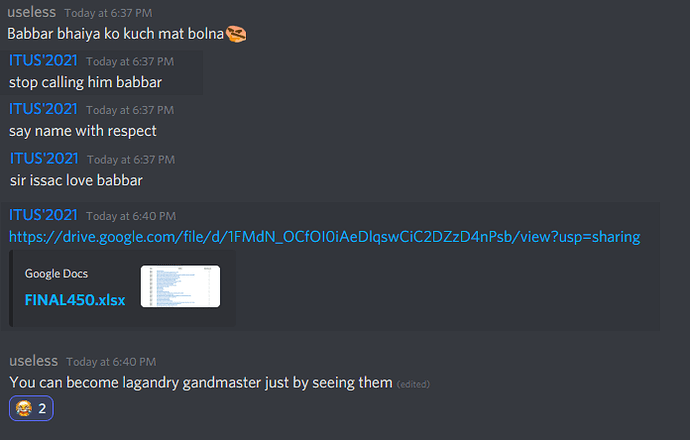Open the FINAL450.xlsx embed title
Viewport: 690px width, 440px height.
[x=75, y=300]
